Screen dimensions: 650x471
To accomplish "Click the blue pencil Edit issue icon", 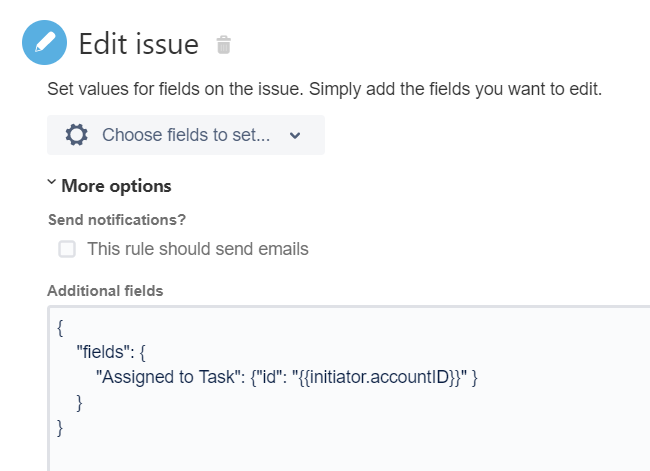I will point(44,43).
